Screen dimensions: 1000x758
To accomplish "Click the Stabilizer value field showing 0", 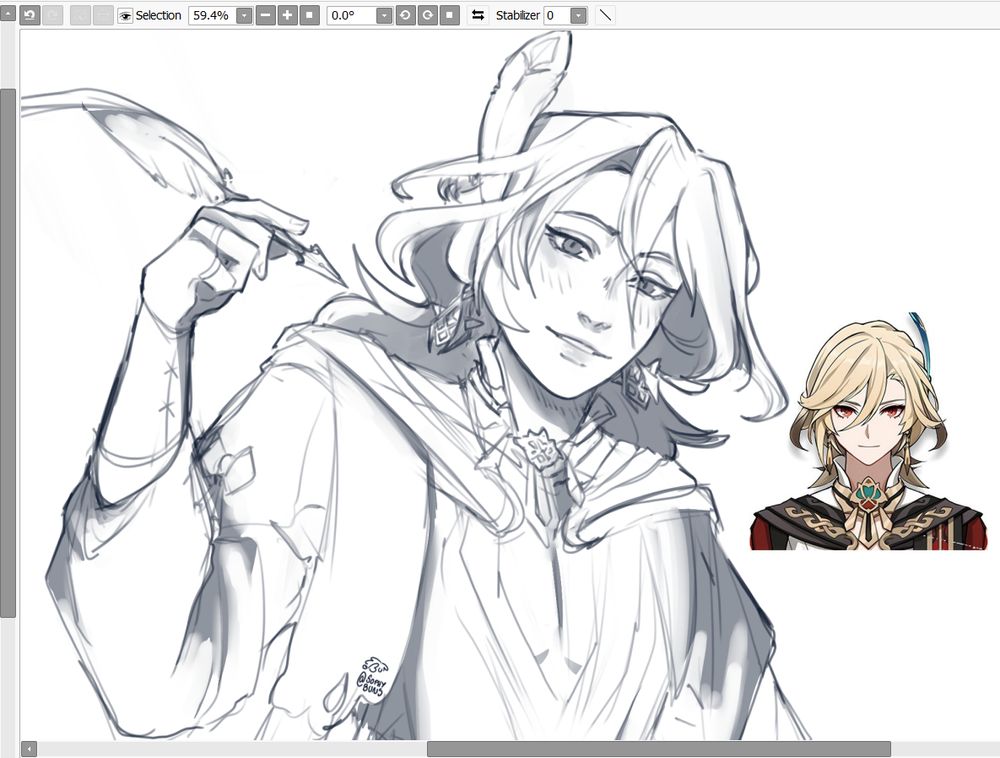I will (557, 16).
